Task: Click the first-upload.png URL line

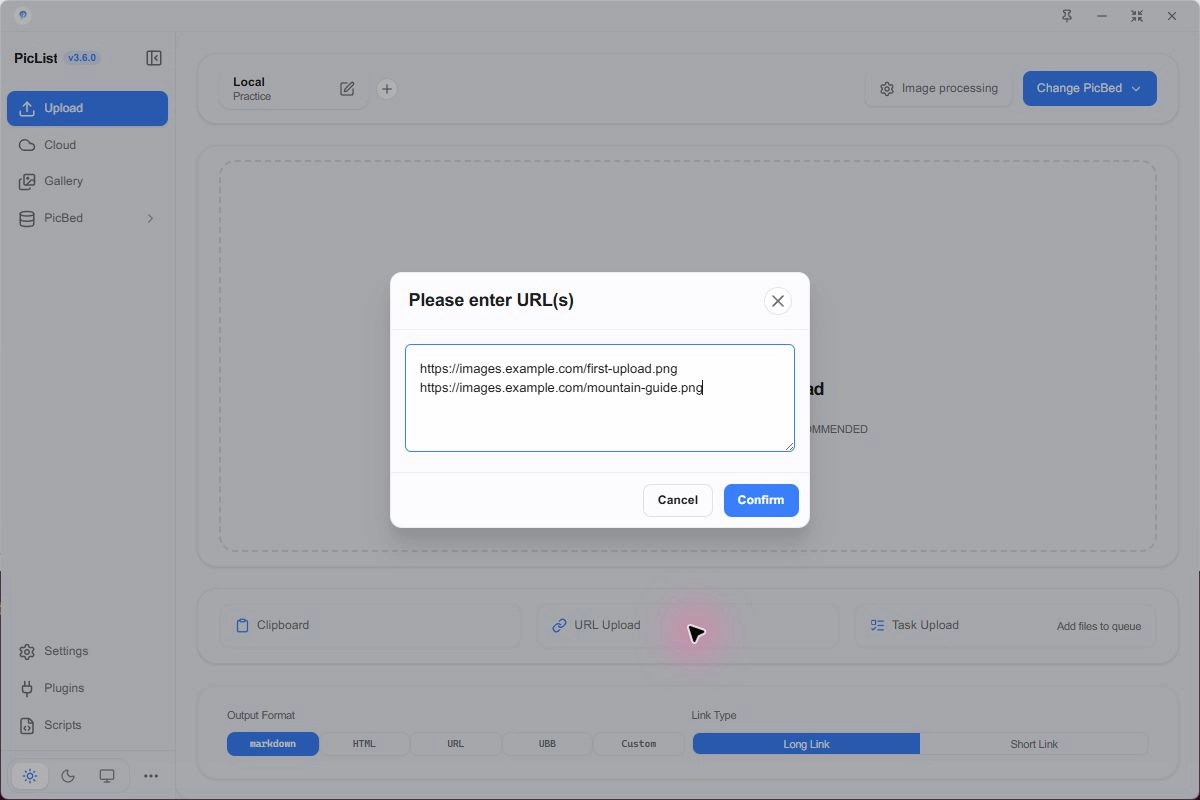Action: 548,368
